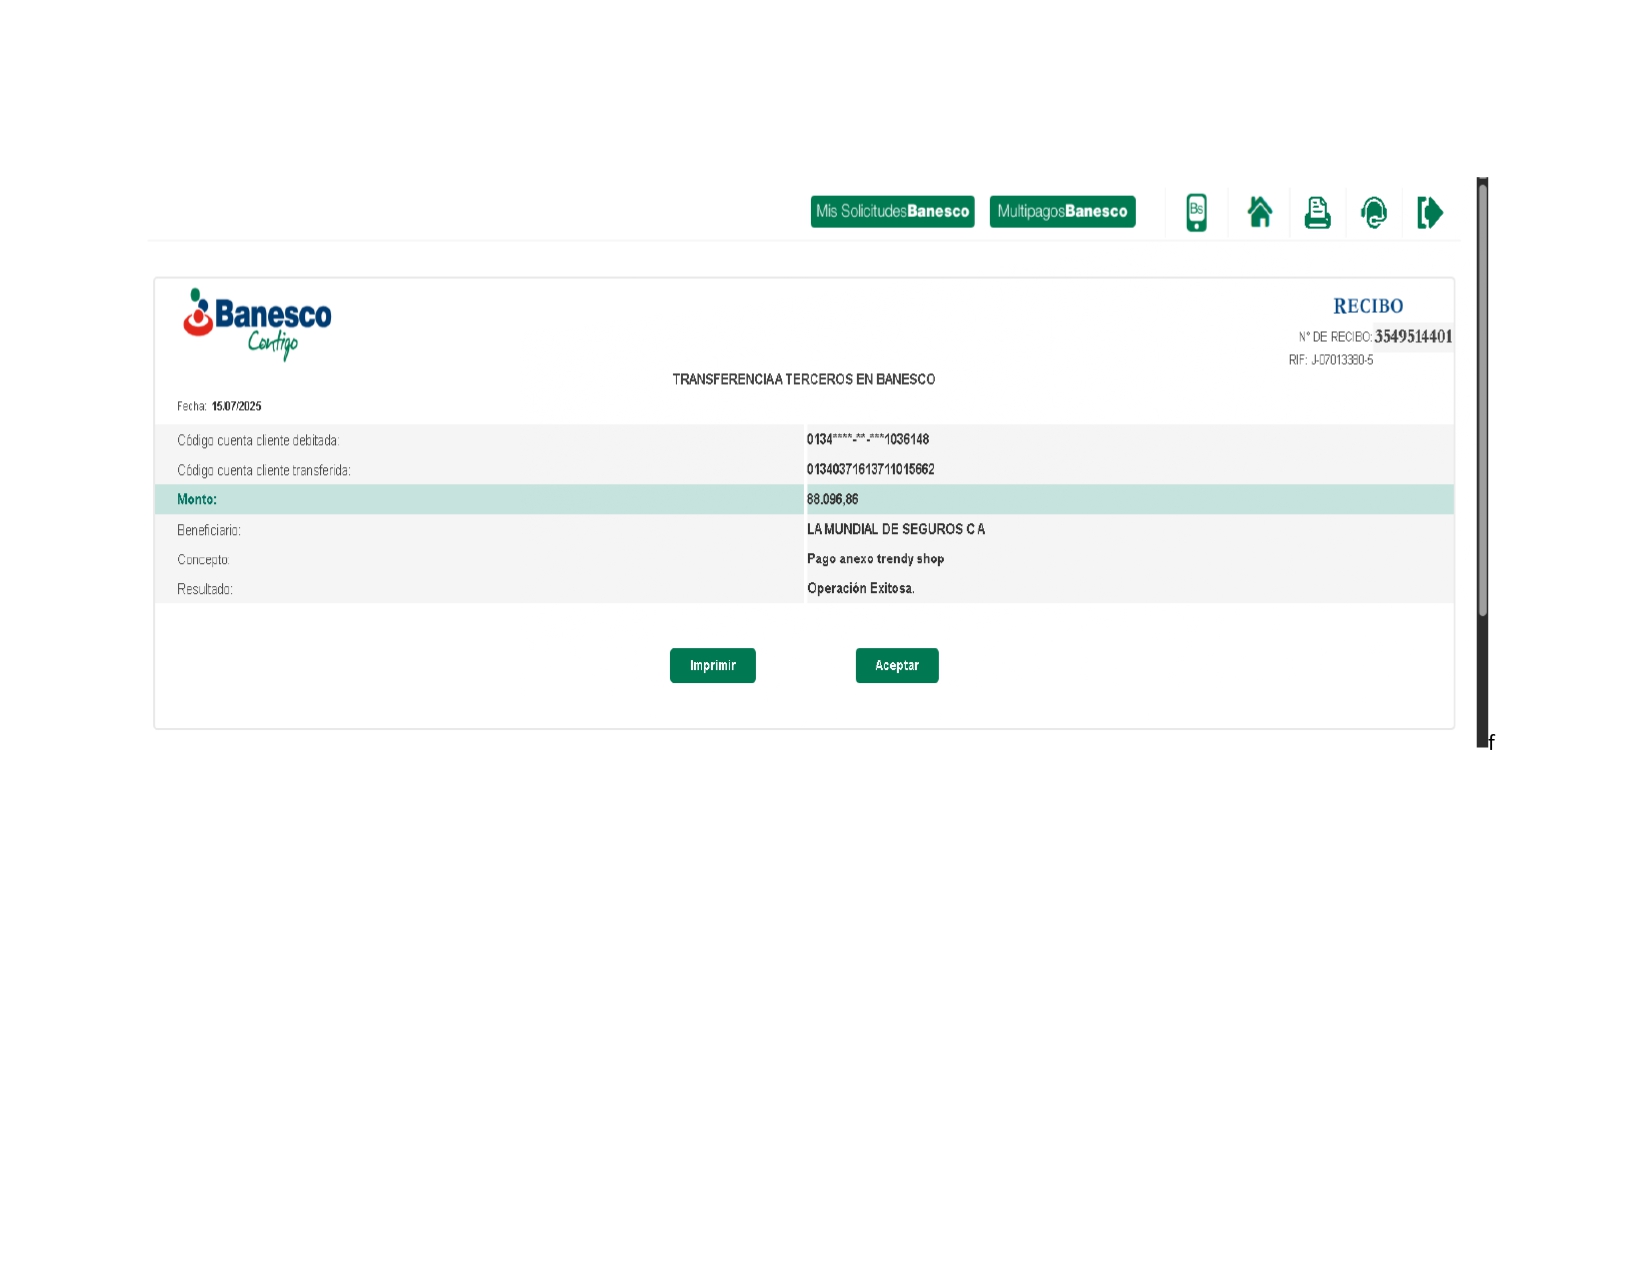1650x1275 pixels.
Task: Log out using the exit door icon
Action: [x=1430, y=212]
